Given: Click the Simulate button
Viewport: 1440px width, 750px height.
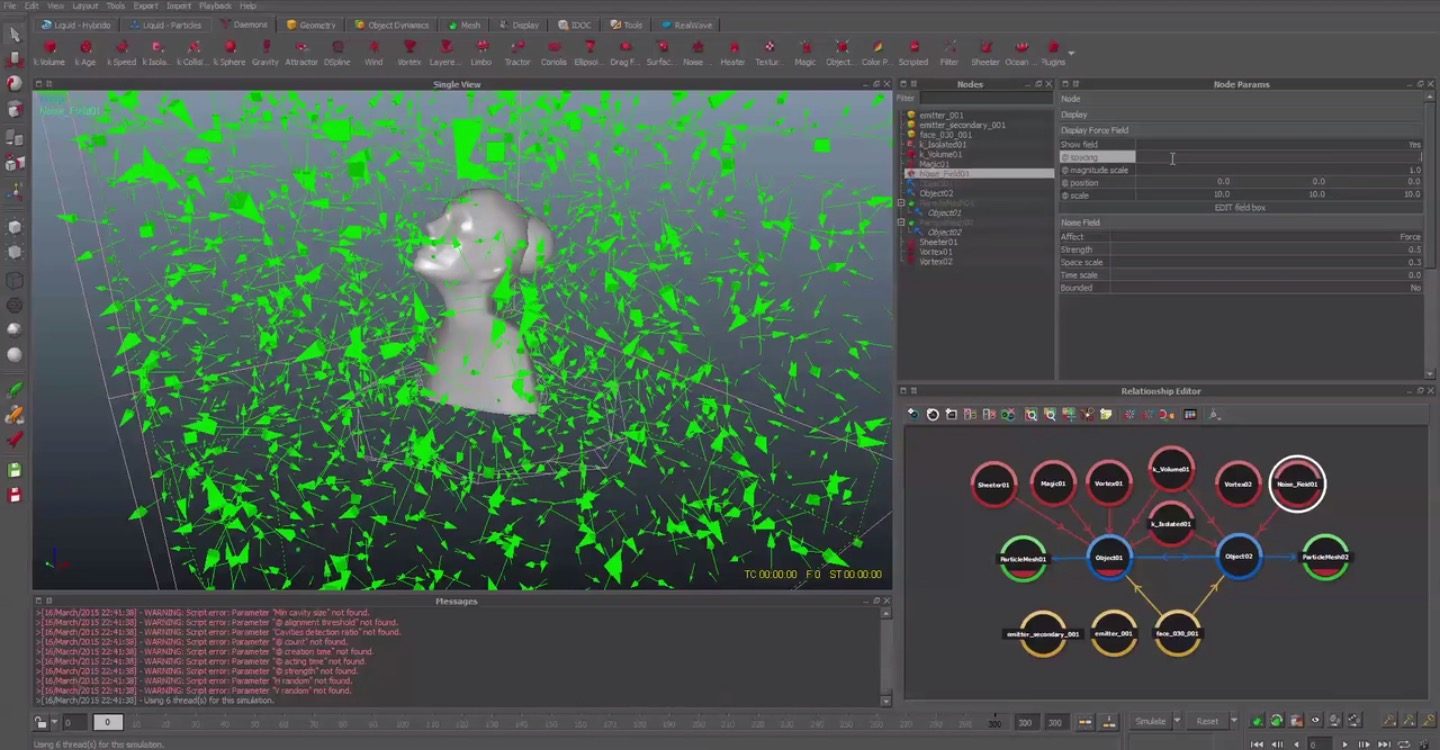Looking at the screenshot, I should pos(1150,721).
